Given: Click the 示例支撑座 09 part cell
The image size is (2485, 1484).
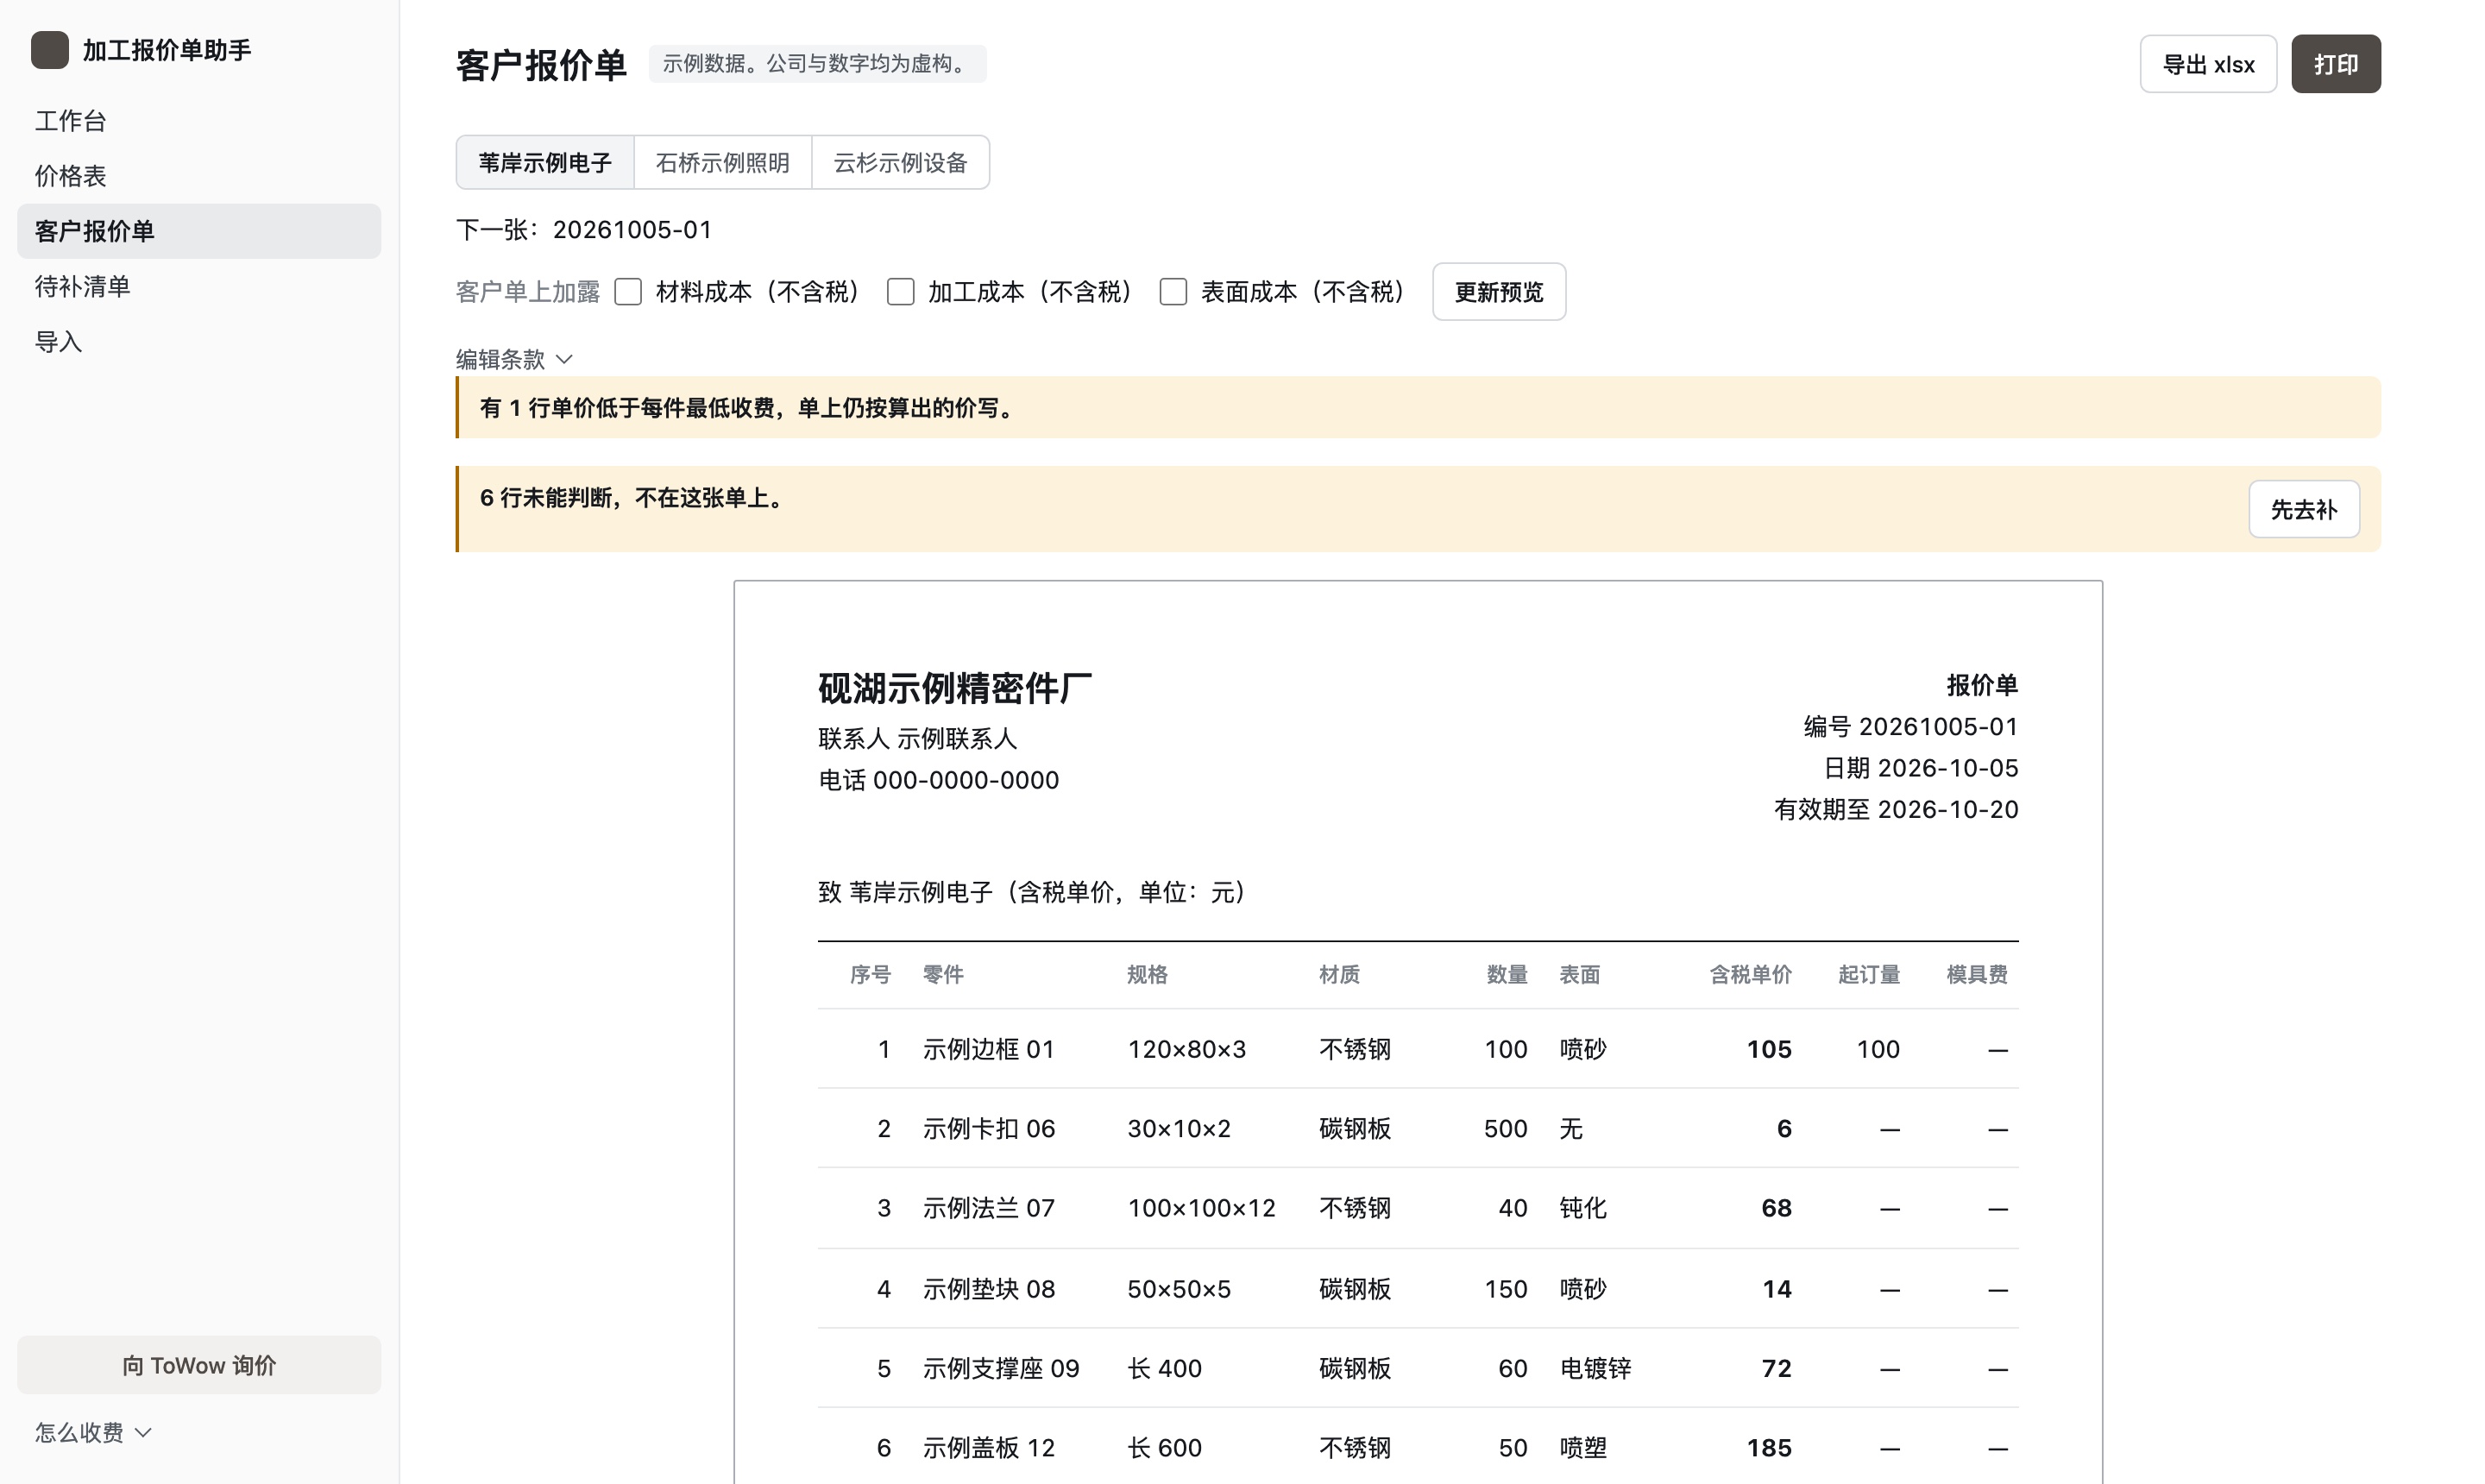Looking at the screenshot, I should click(1001, 1368).
